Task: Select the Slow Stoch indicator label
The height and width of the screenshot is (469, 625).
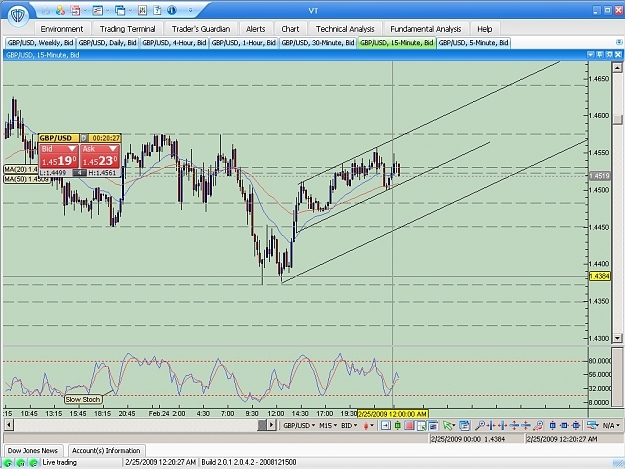Action: (x=83, y=399)
